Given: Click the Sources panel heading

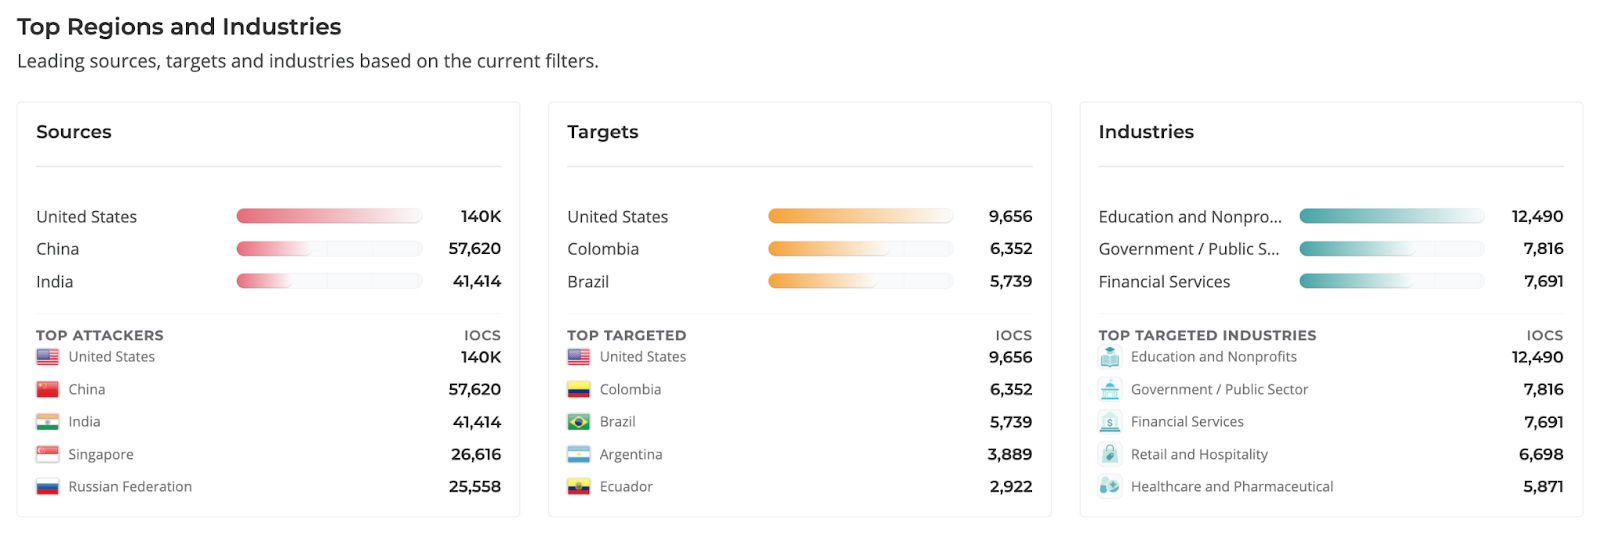Looking at the screenshot, I should pyautogui.click(x=74, y=132).
